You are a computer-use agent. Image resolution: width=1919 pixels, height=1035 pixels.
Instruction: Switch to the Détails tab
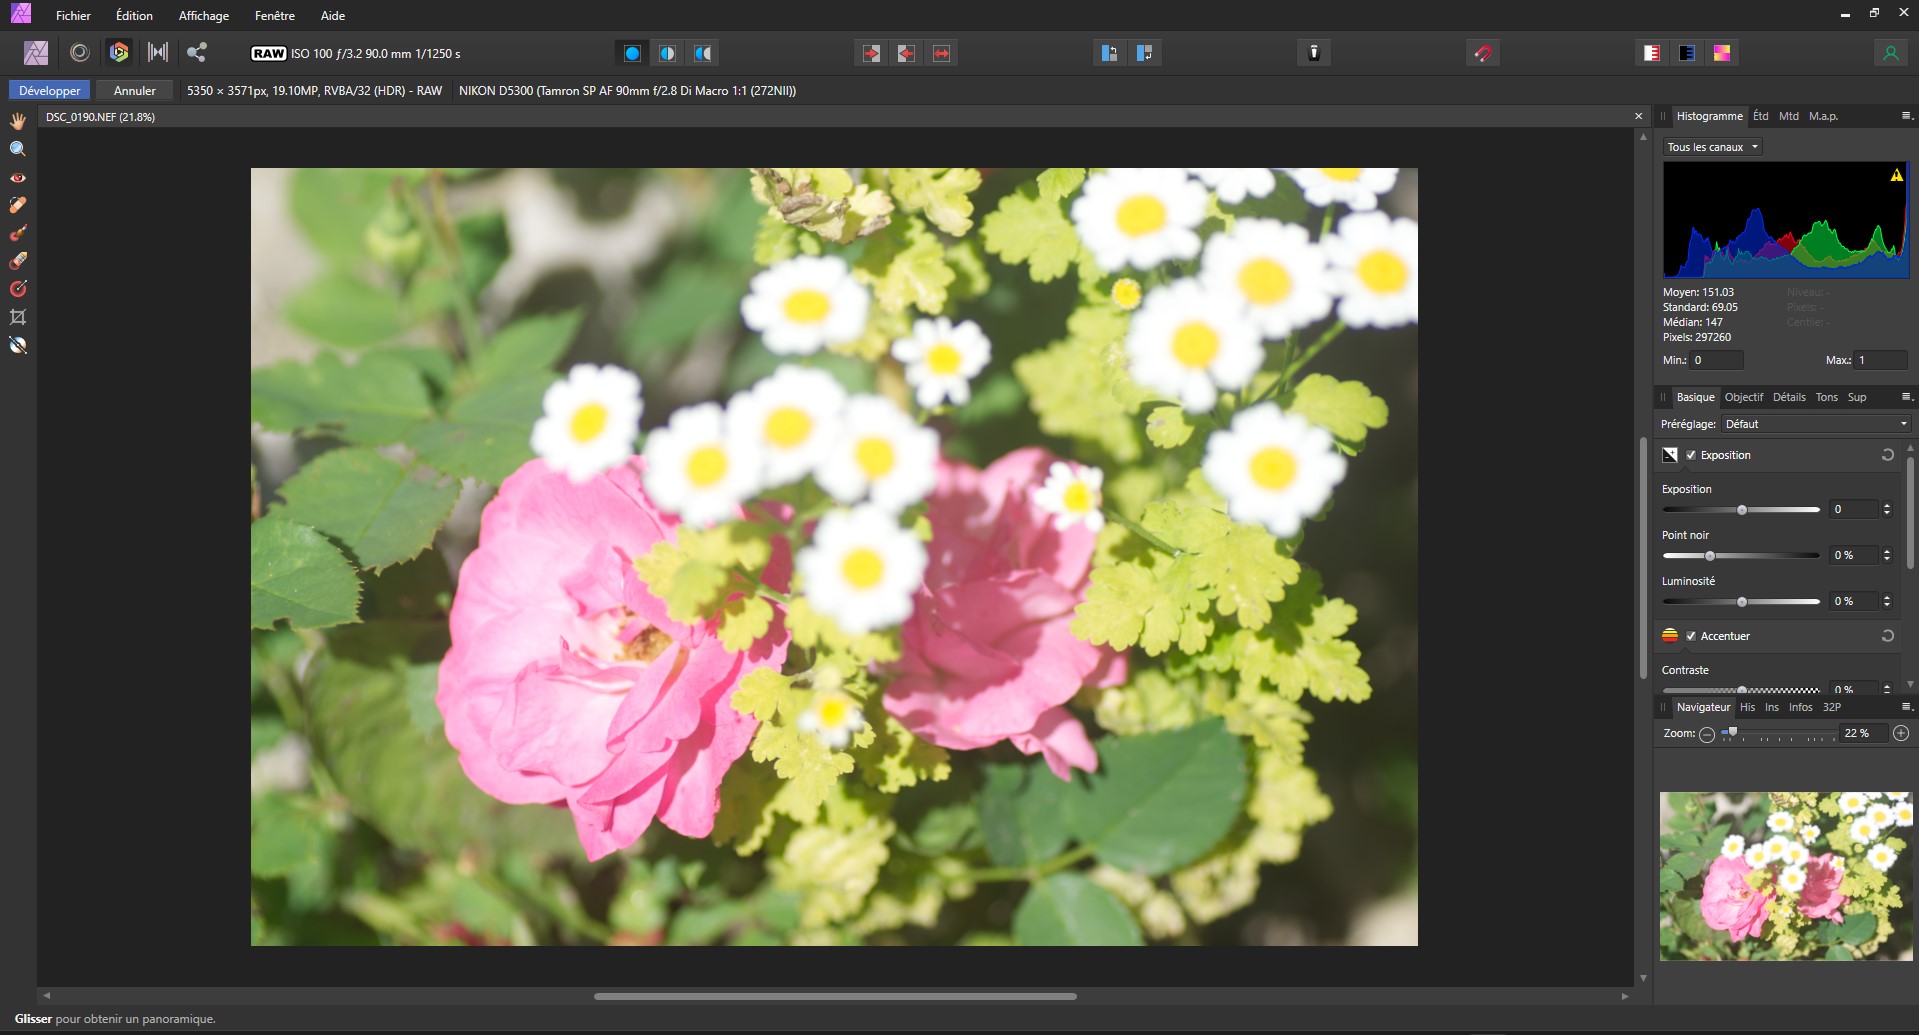point(1789,397)
